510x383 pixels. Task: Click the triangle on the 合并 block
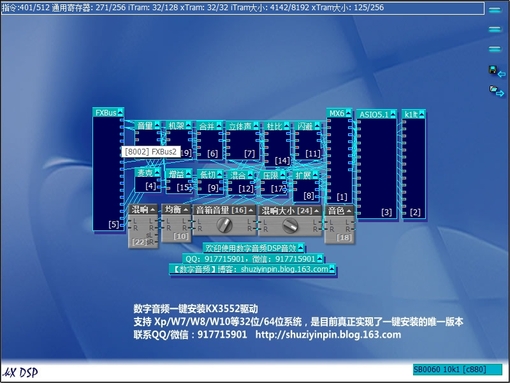pyautogui.click(x=219, y=126)
